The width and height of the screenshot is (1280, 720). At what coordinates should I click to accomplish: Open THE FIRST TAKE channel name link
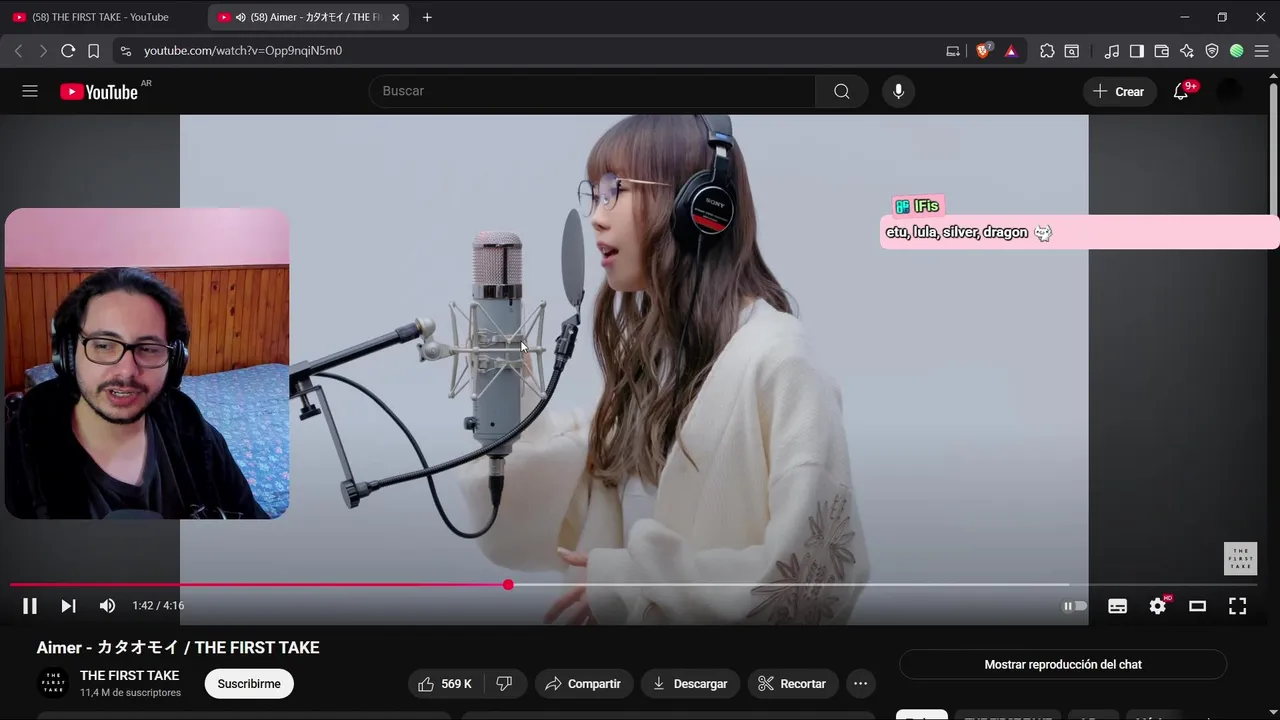click(x=130, y=676)
